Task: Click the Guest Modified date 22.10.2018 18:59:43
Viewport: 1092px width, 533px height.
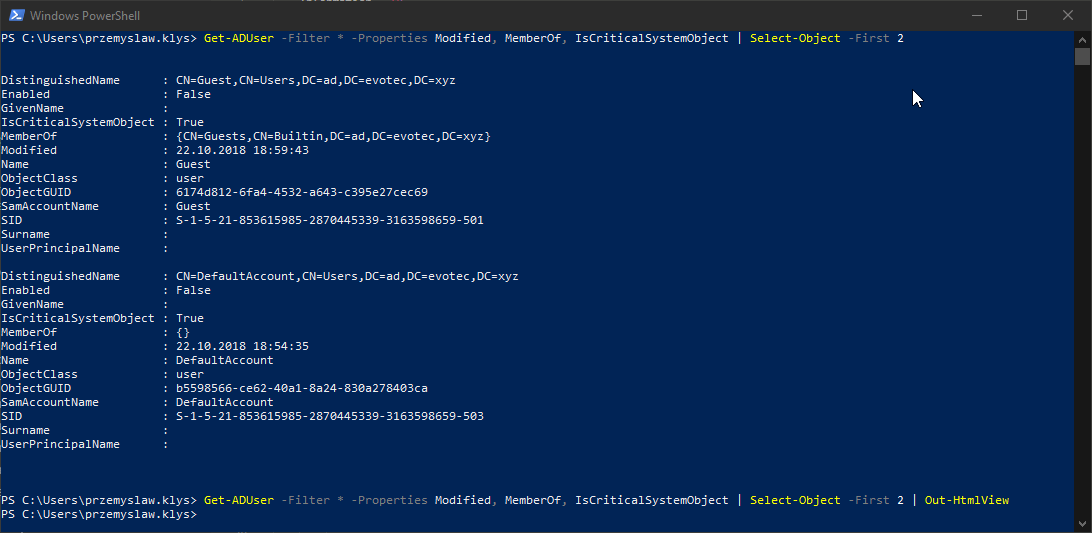Action: coord(242,150)
